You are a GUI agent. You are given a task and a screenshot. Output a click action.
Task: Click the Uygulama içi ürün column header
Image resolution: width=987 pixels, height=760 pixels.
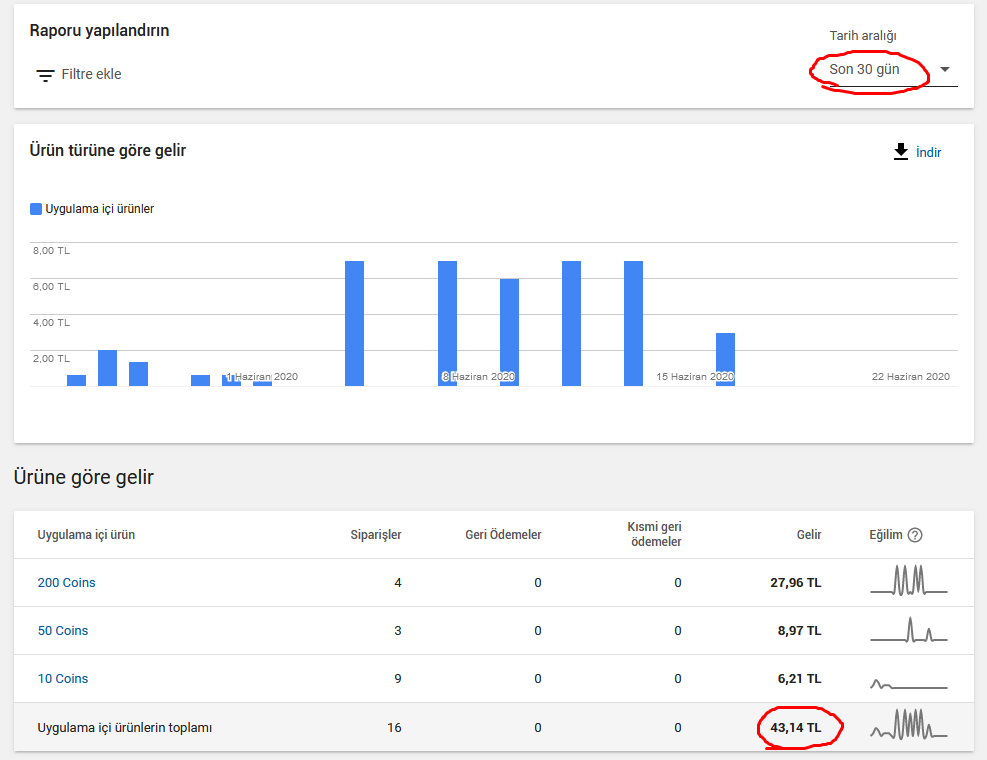(86, 535)
